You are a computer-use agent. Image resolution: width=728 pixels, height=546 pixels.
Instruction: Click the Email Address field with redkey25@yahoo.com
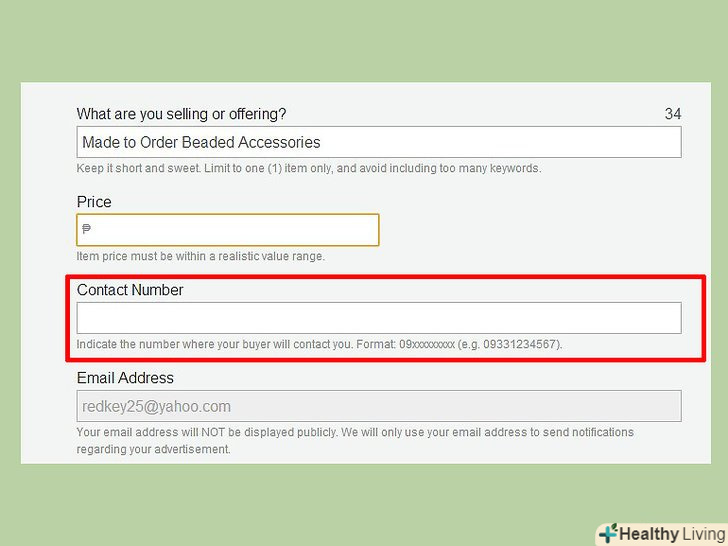coord(379,406)
